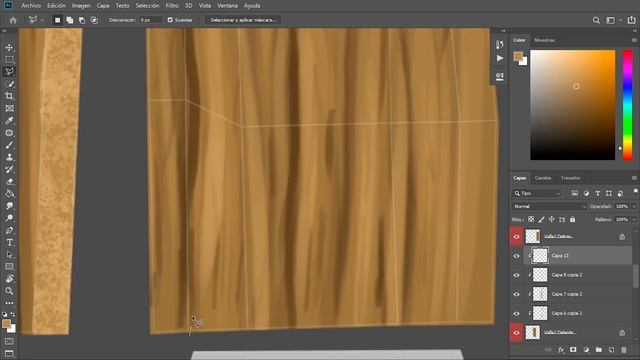Select the Quick Selection brush tool
The width and height of the screenshot is (640, 360).
click(x=9, y=84)
